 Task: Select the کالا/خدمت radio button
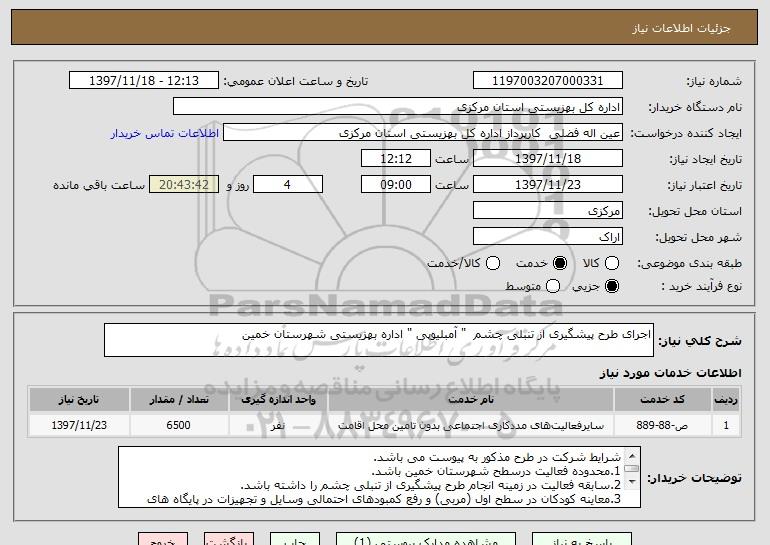[x=493, y=263]
